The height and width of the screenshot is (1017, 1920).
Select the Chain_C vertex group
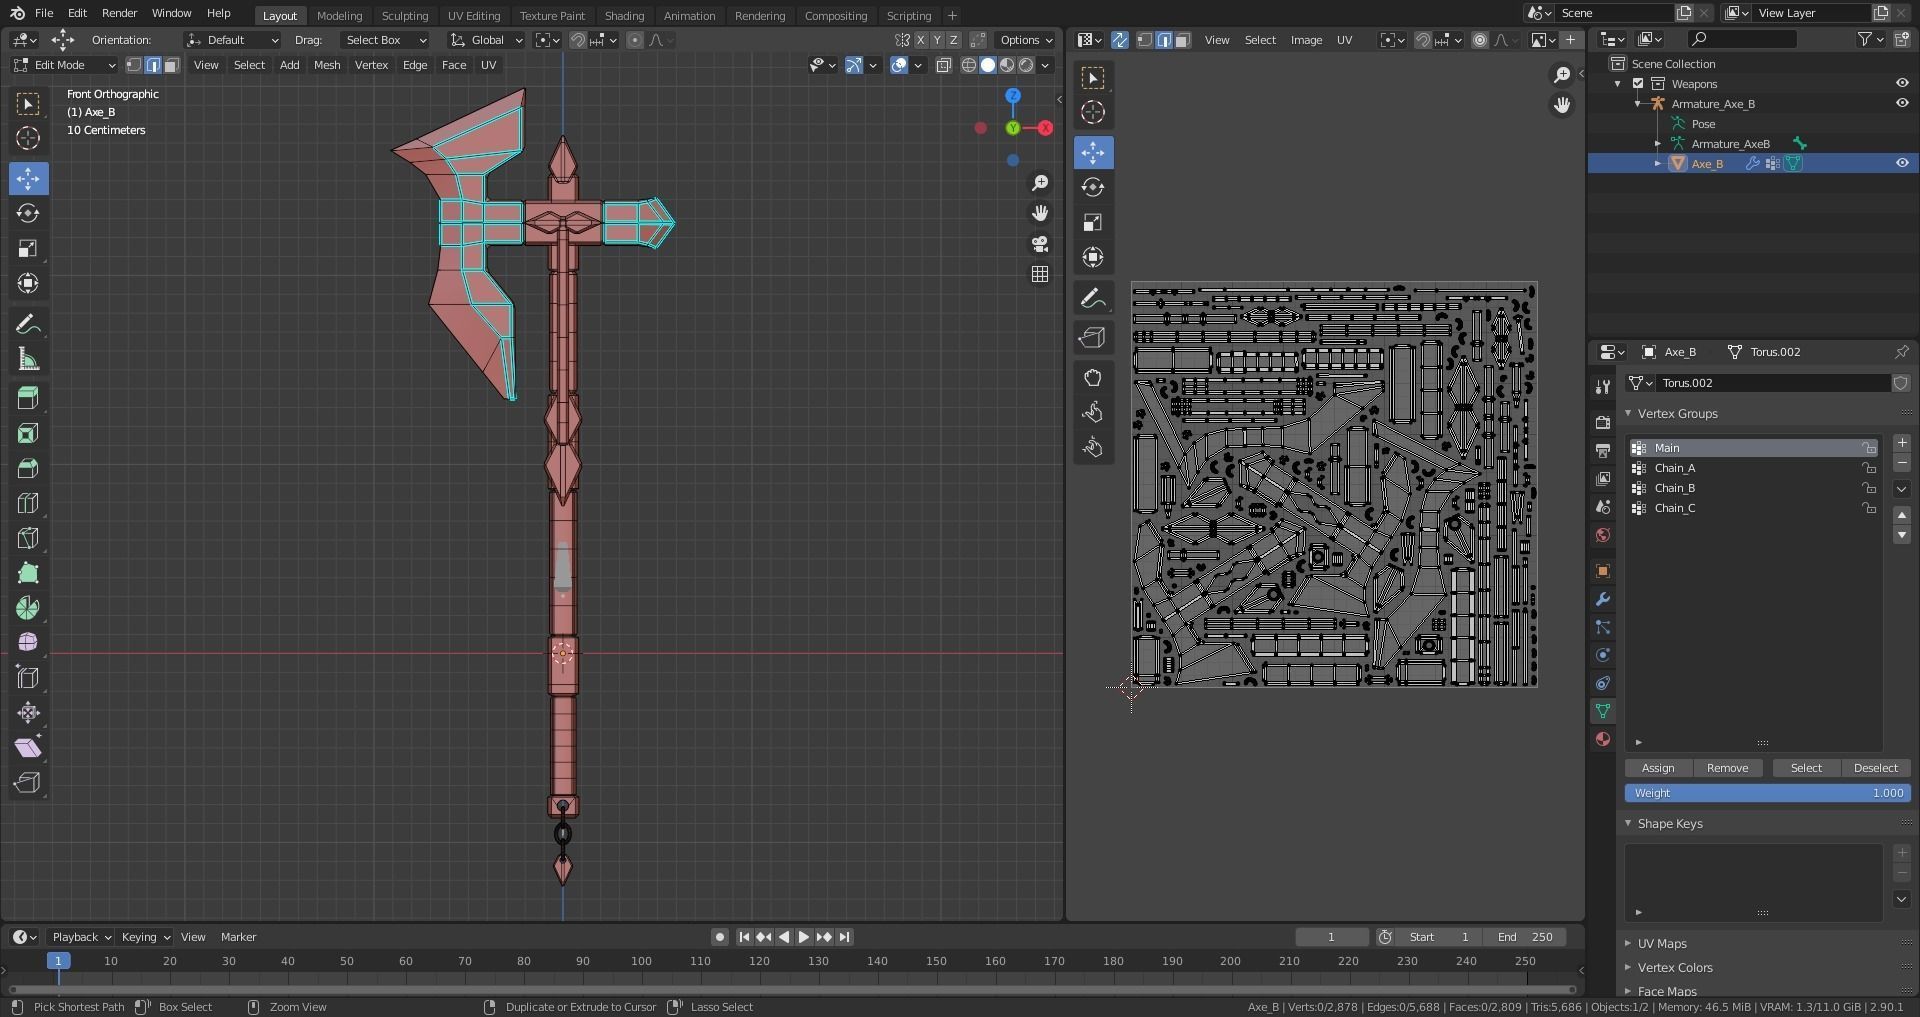pos(1754,508)
